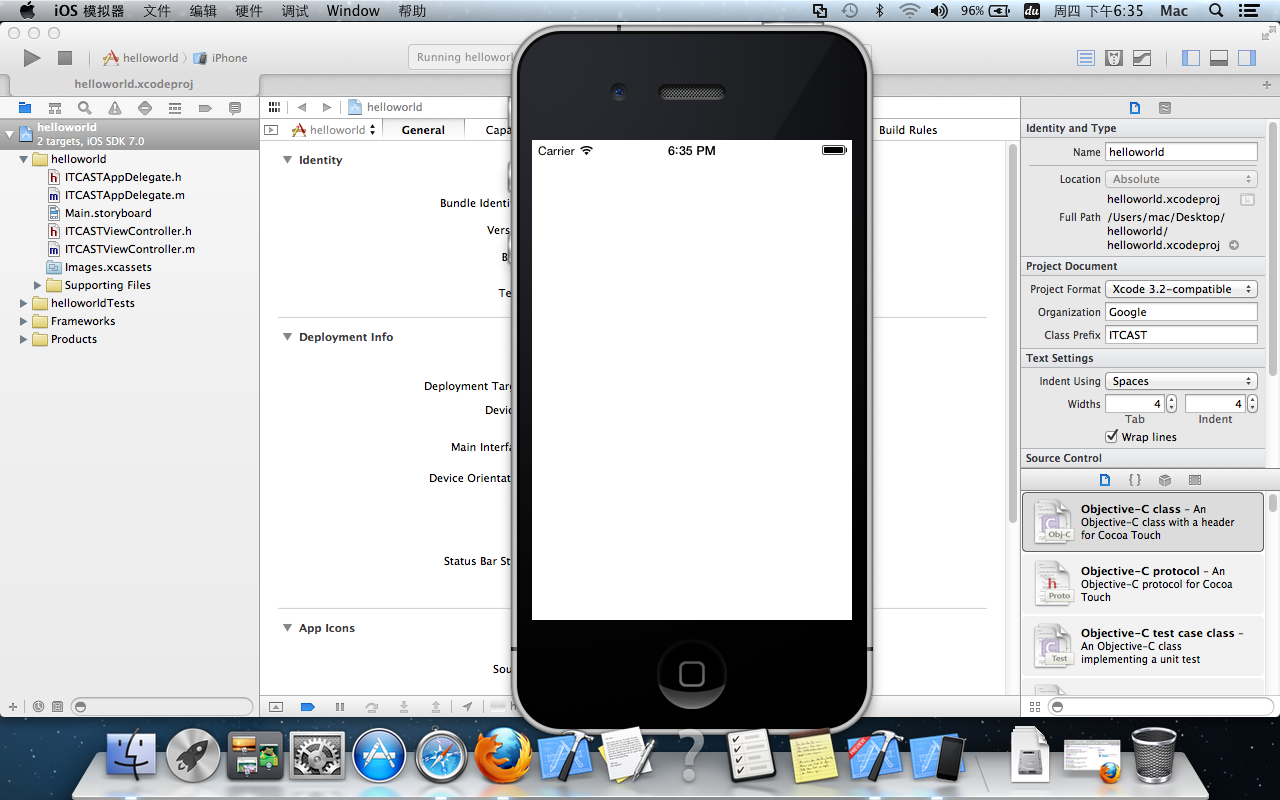The width and height of the screenshot is (1280, 800).
Task: Open the Find navigator
Action: coord(85,108)
